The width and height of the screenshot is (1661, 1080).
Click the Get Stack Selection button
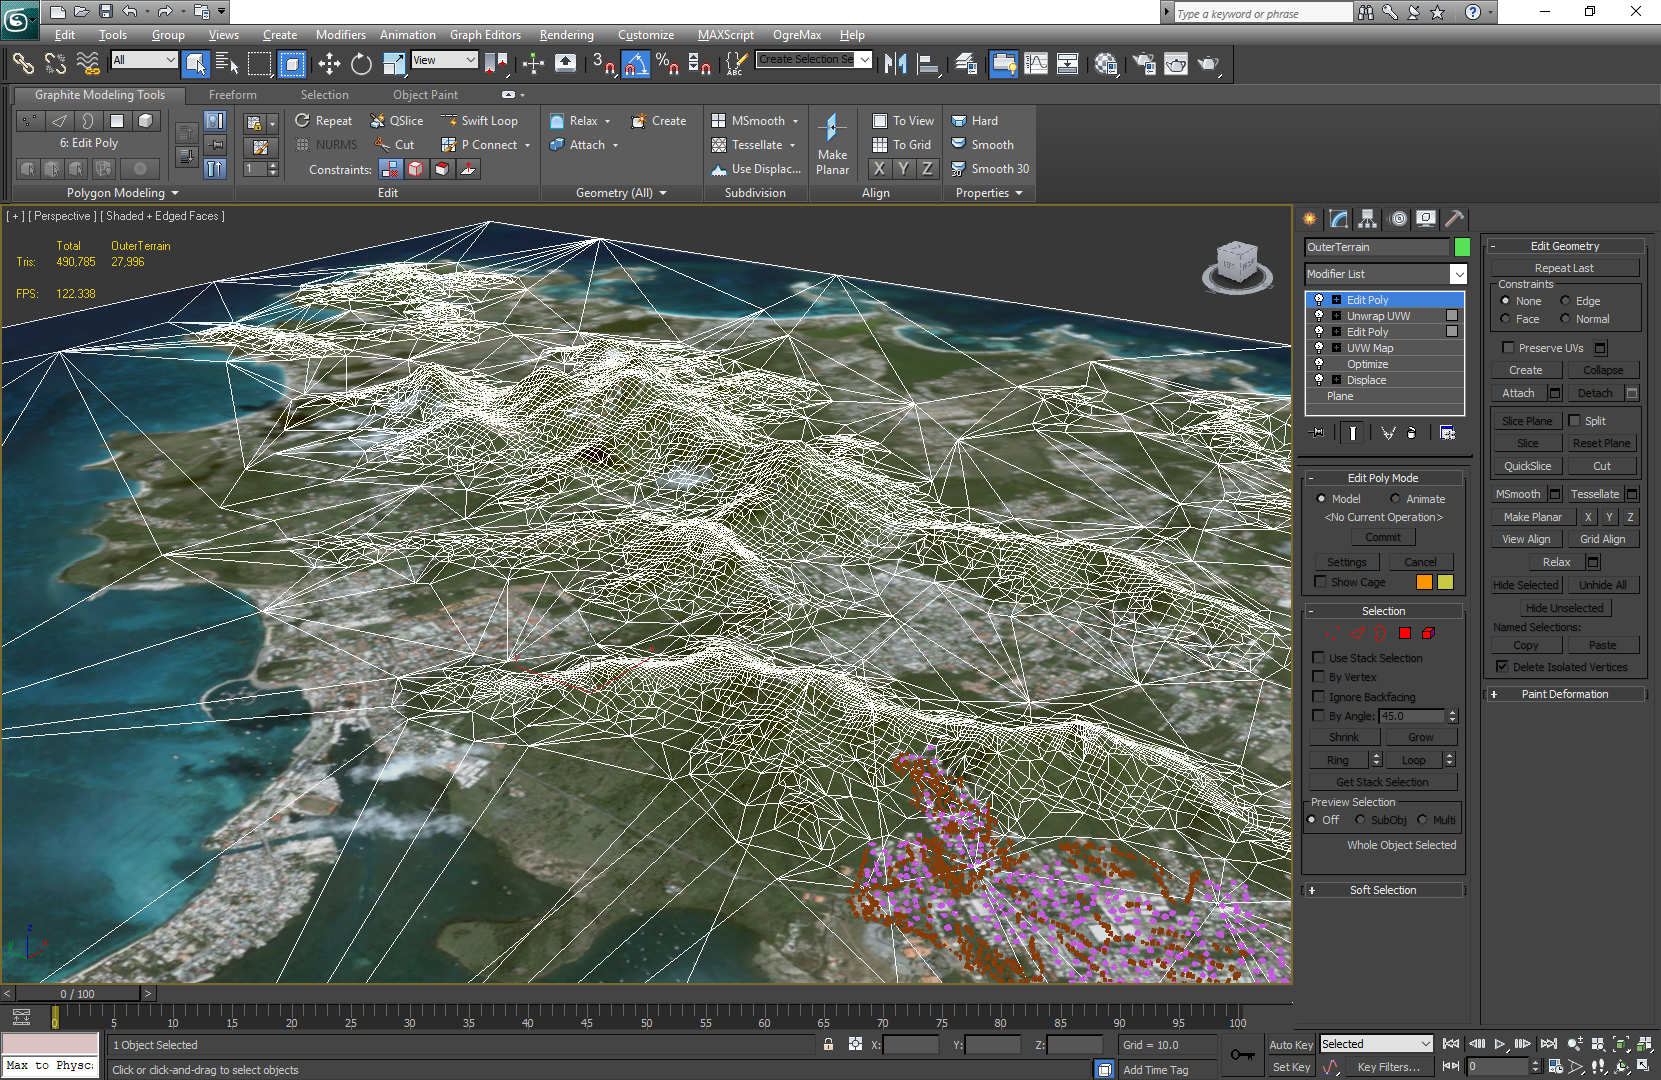click(x=1382, y=782)
